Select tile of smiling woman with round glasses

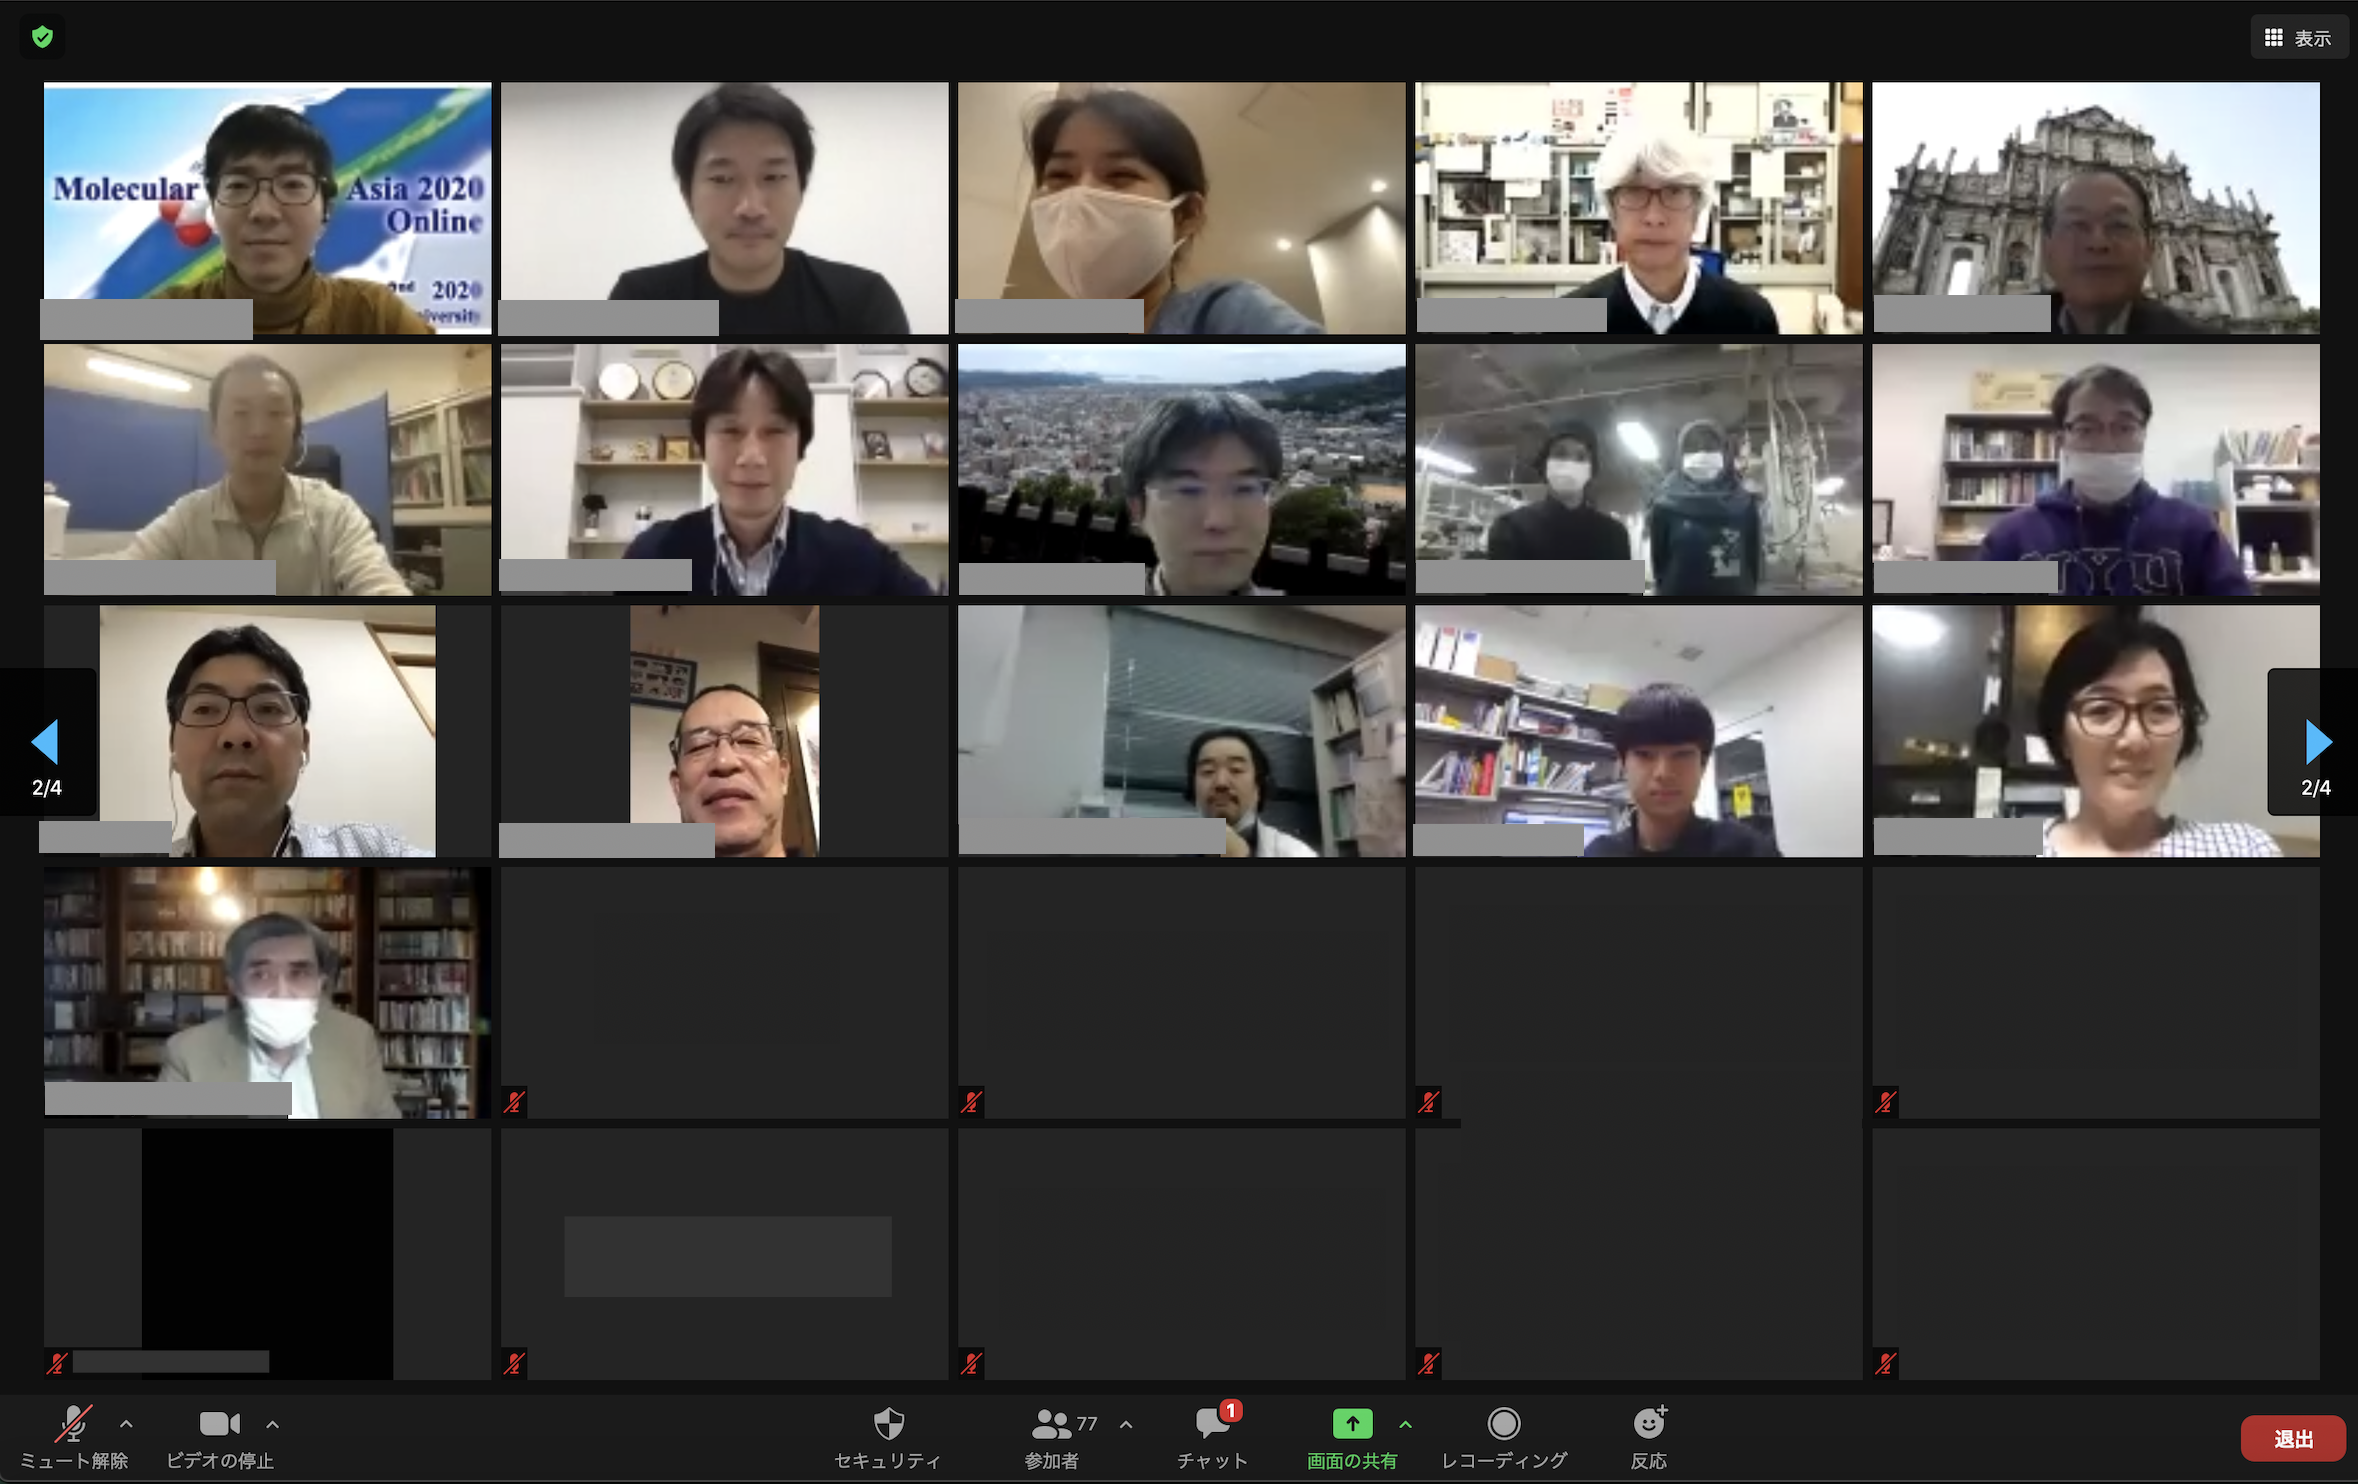pos(2096,731)
